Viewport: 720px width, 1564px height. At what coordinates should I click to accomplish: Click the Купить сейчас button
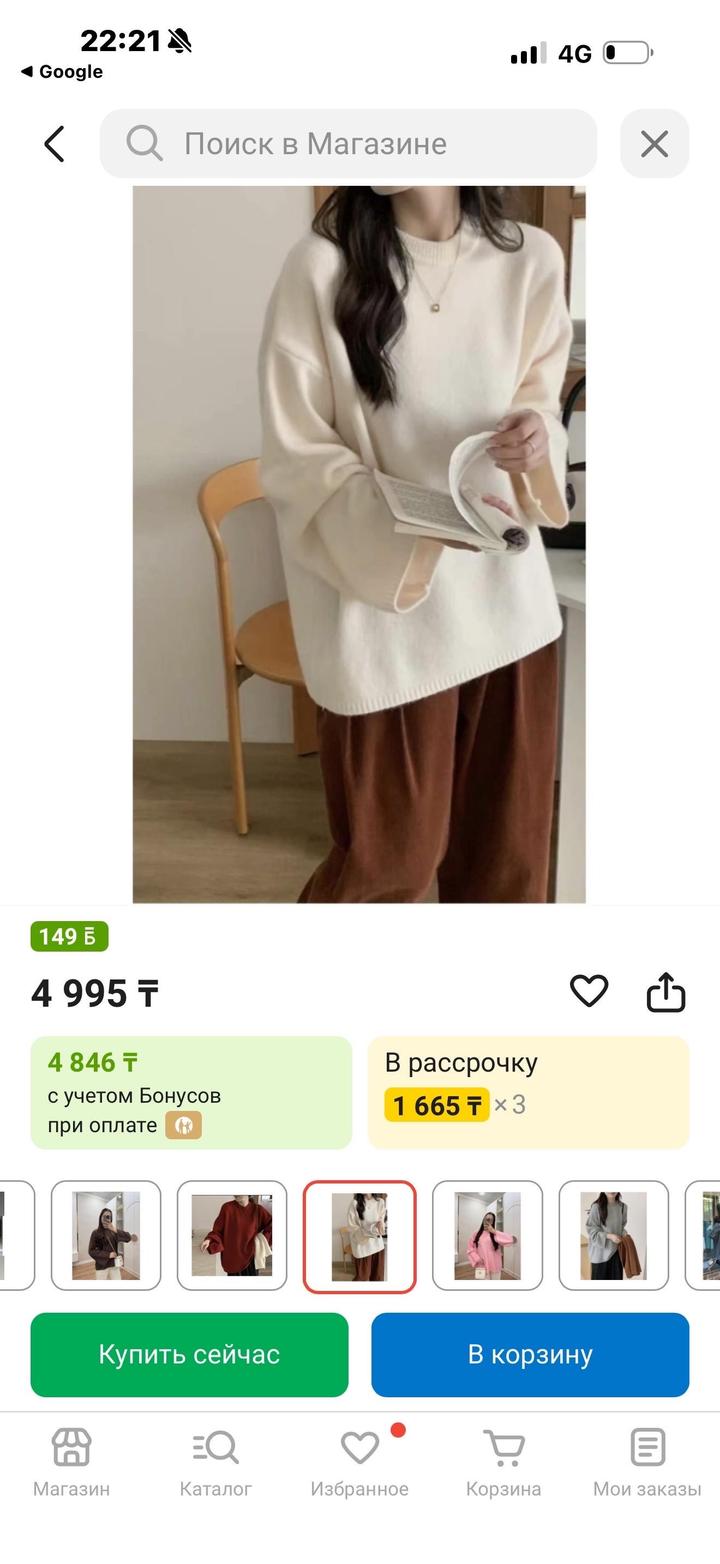(189, 1355)
